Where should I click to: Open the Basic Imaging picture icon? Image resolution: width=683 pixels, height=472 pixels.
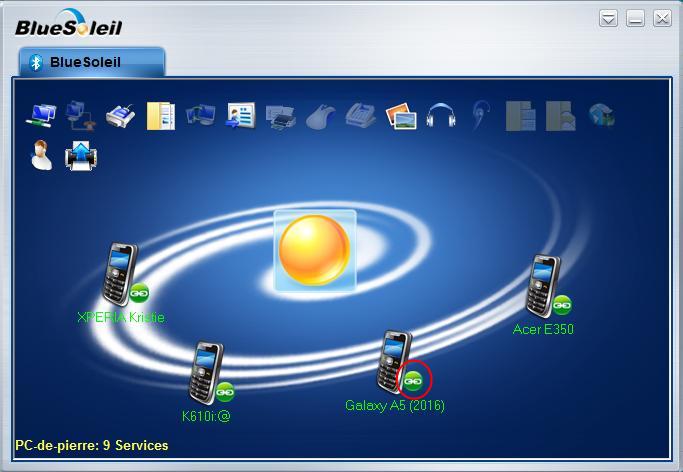coord(400,115)
